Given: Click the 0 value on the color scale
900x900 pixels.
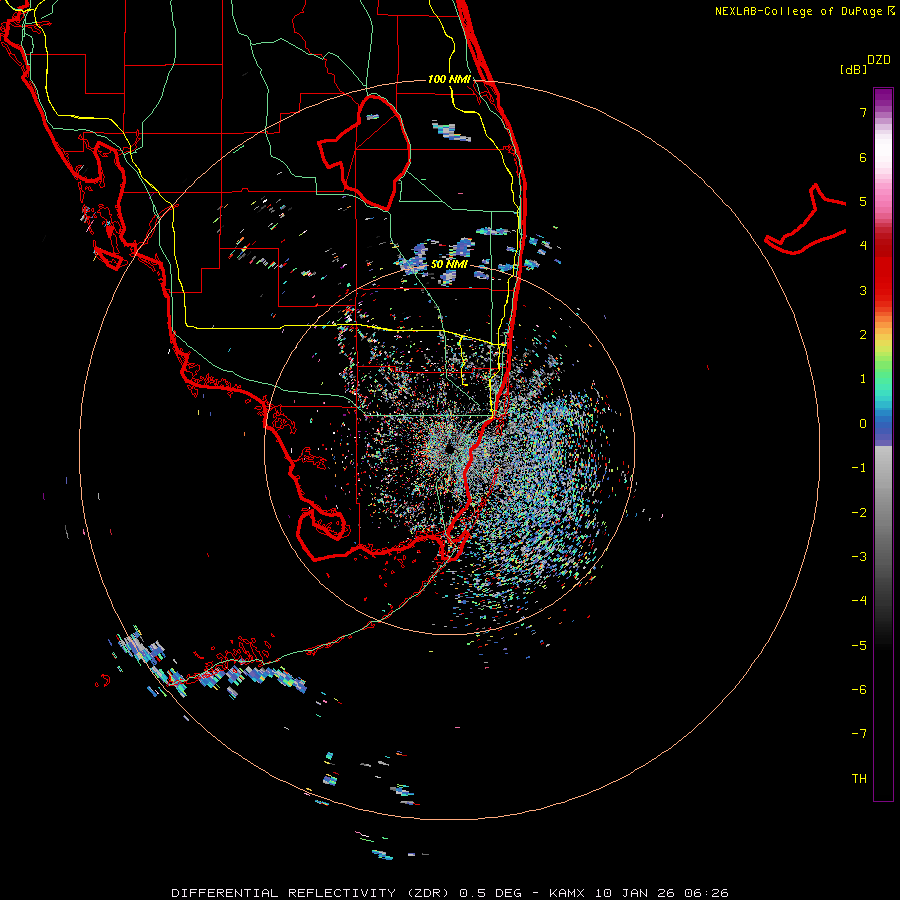Looking at the screenshot, I should 863,424.
